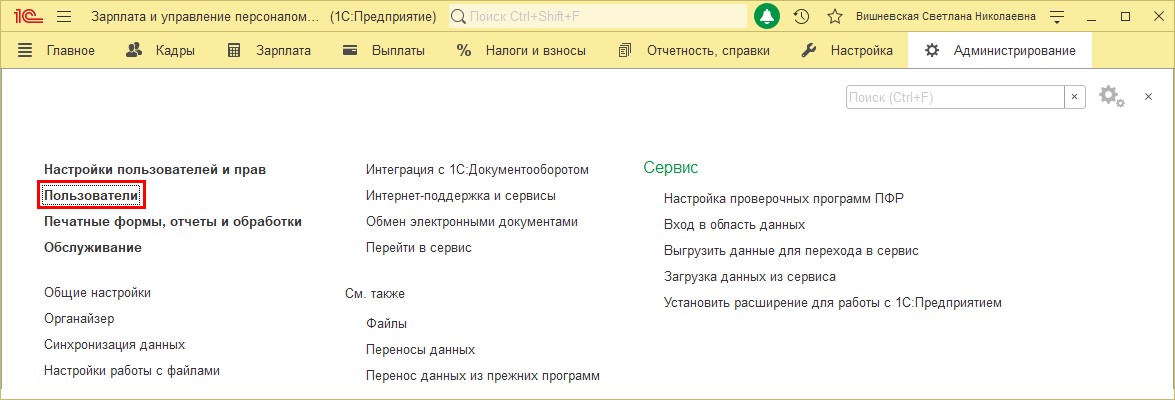The width and height of the screenshot is (1175, 400).
Task: Open Перенос данных из прежних программ
Action: click(x=483, y=375)
